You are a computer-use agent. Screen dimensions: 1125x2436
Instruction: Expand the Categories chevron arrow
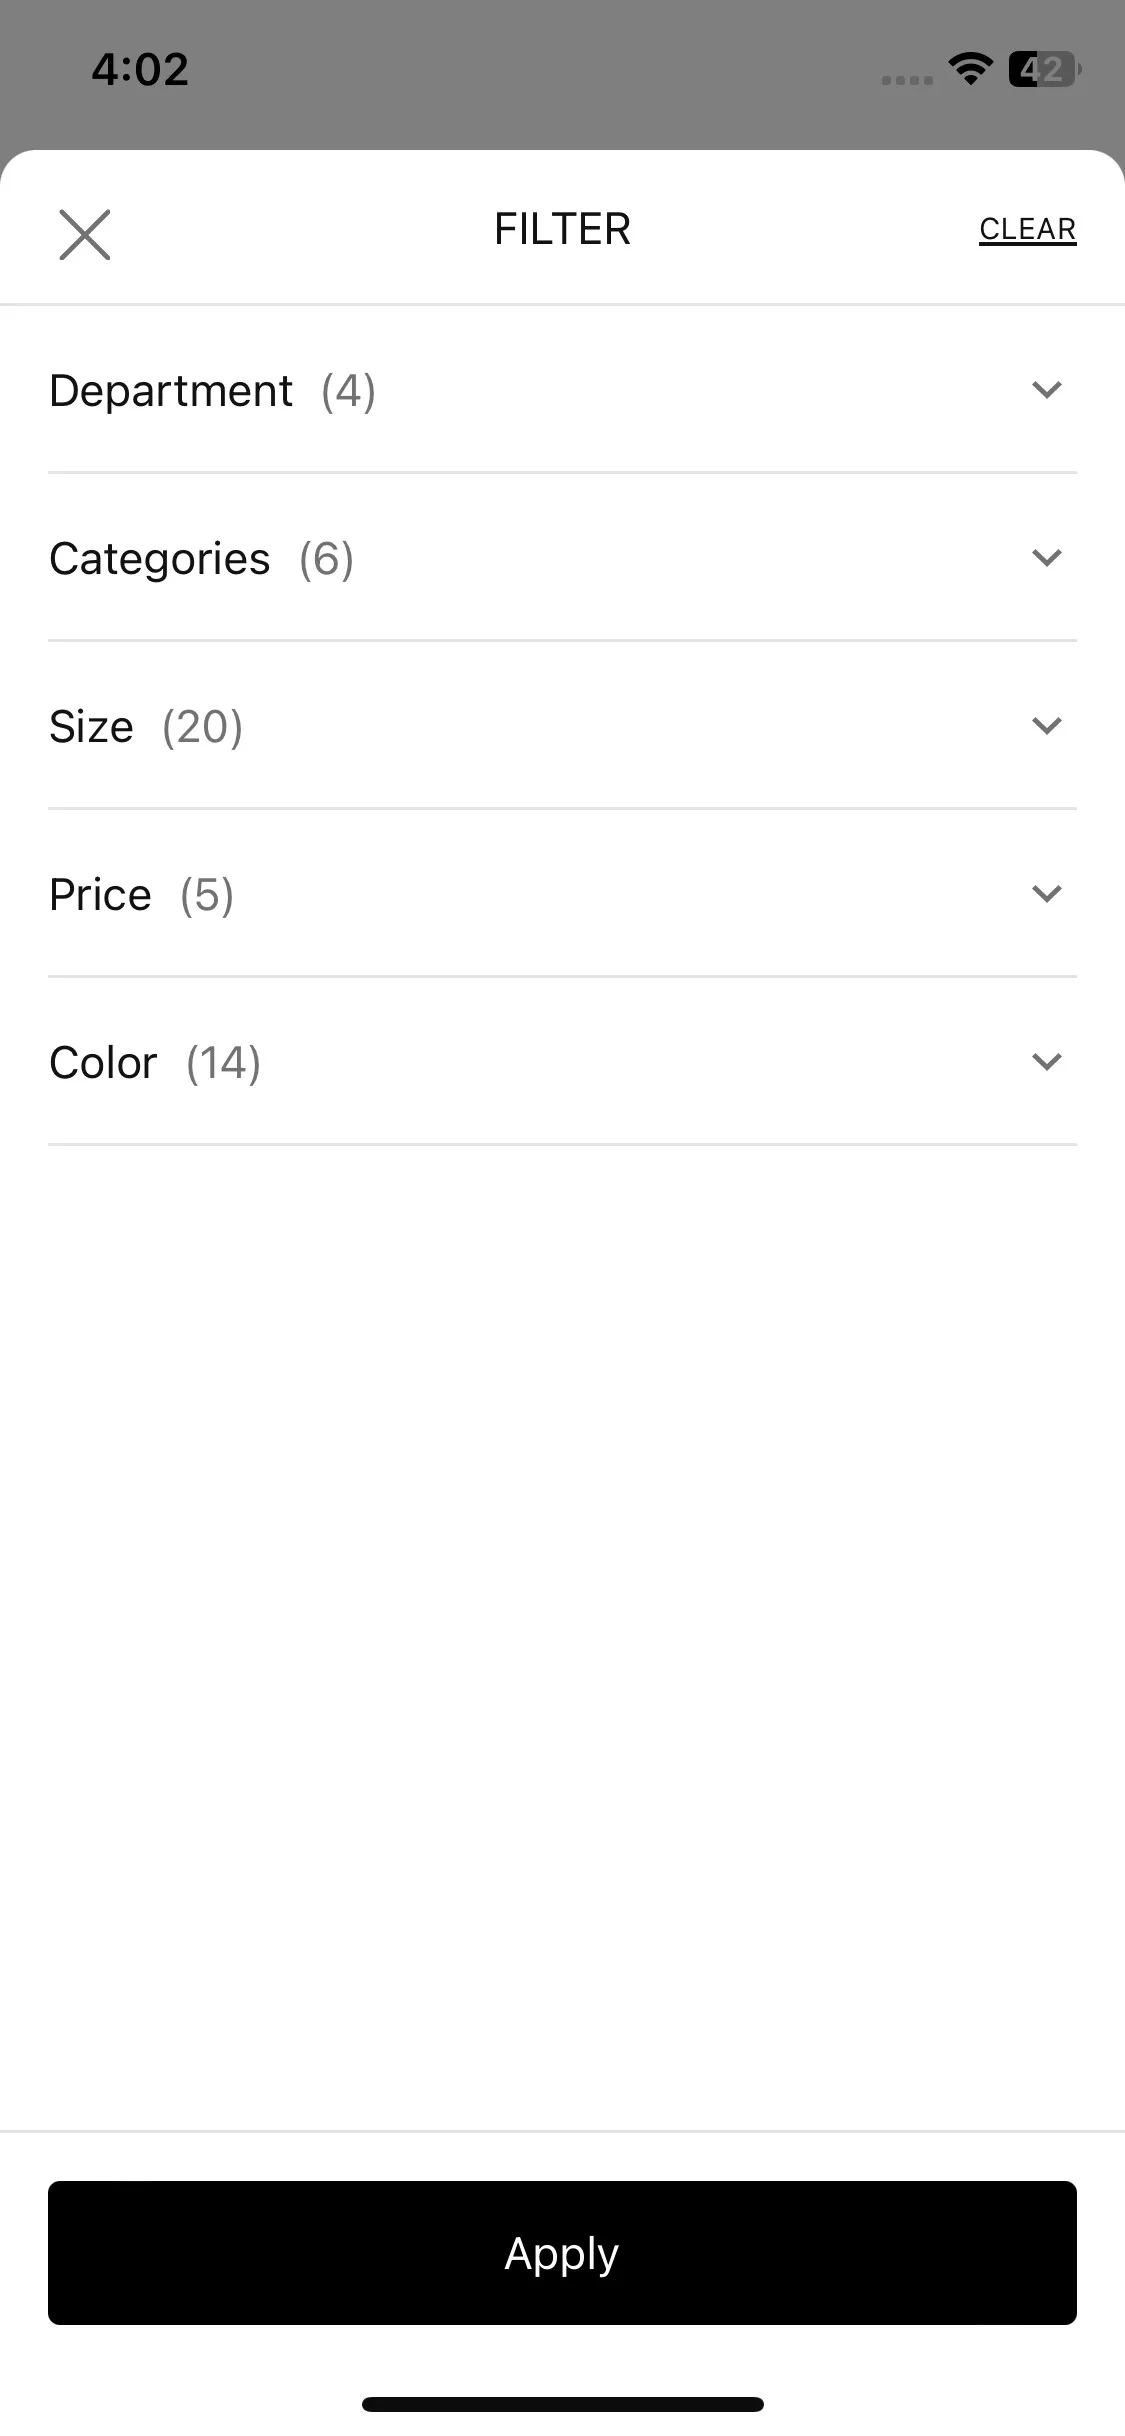(1046, 557)
